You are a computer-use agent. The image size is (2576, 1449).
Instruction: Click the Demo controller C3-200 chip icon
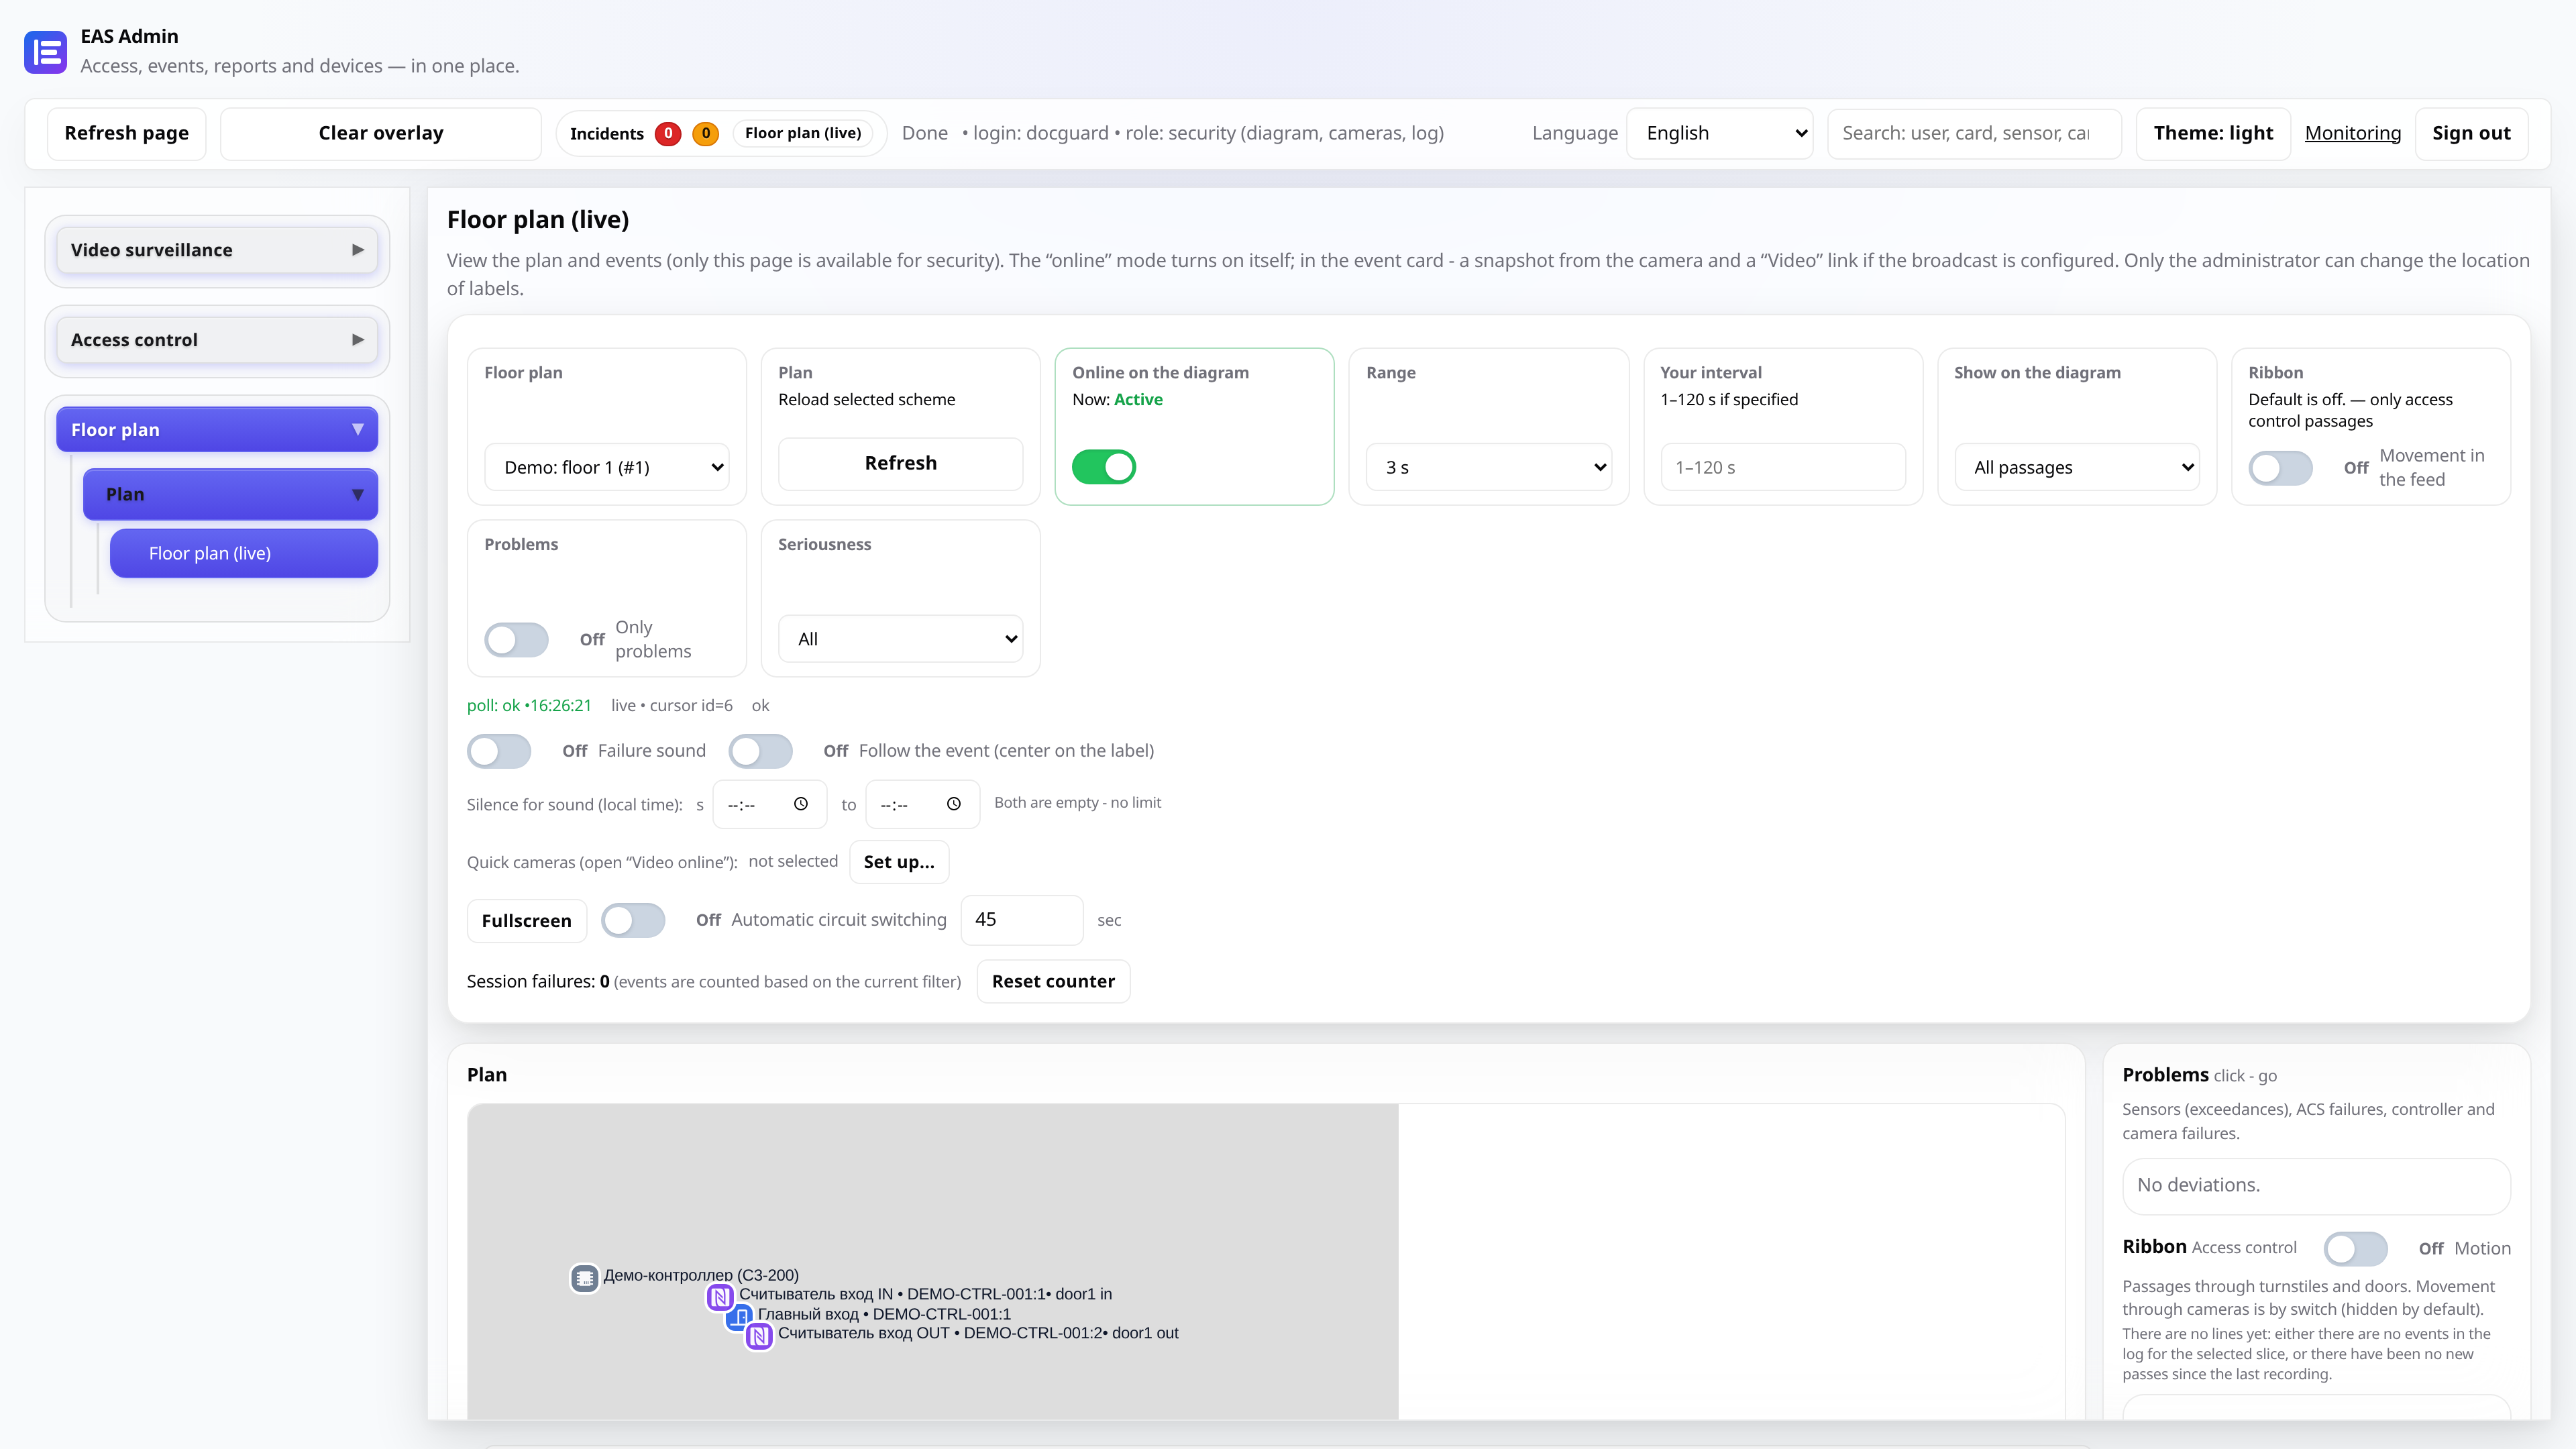(585, 1277)
